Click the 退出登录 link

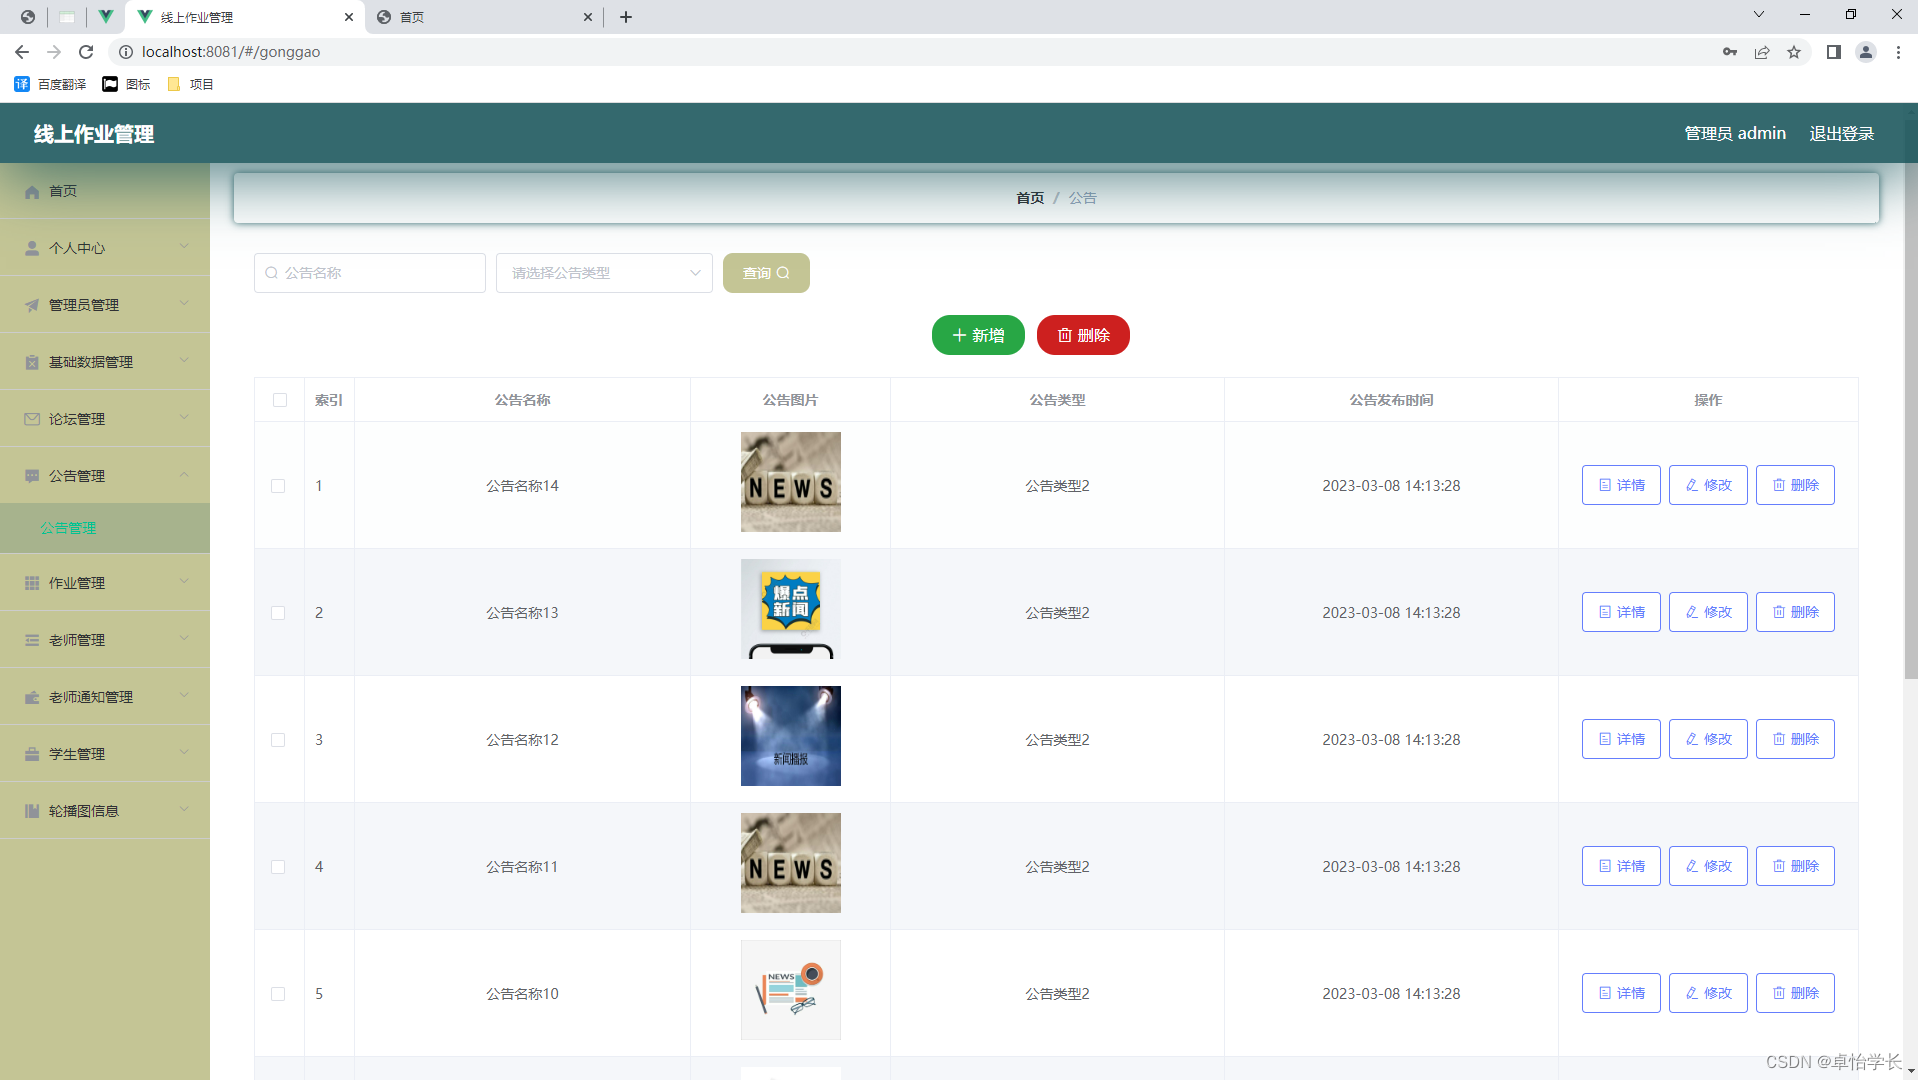(1841, 133)
